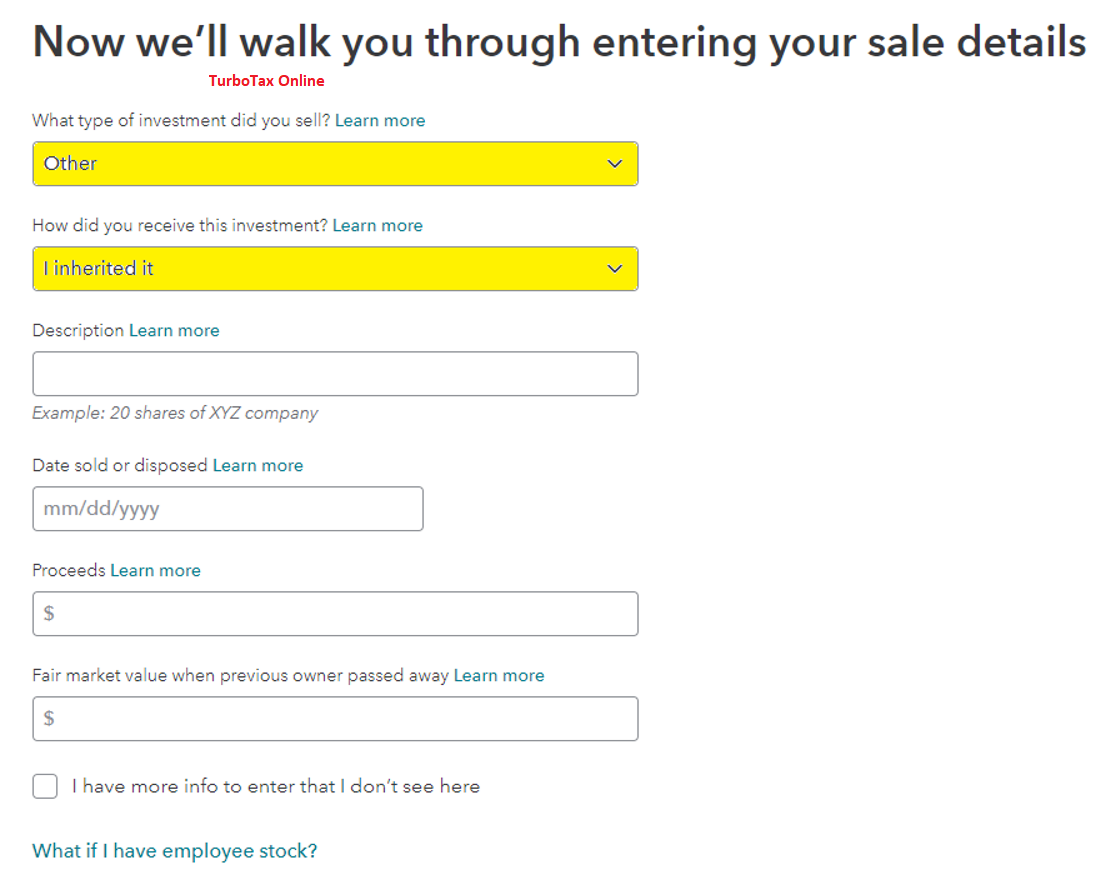Image resolution: width=1096 pixels, height=874 pixels.
Task: Click the 'Now we'll walk you through' heading
Action: coord(559,42)
